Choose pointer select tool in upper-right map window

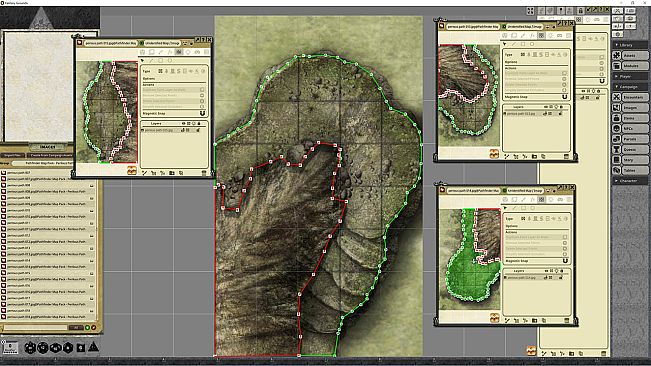505,44
